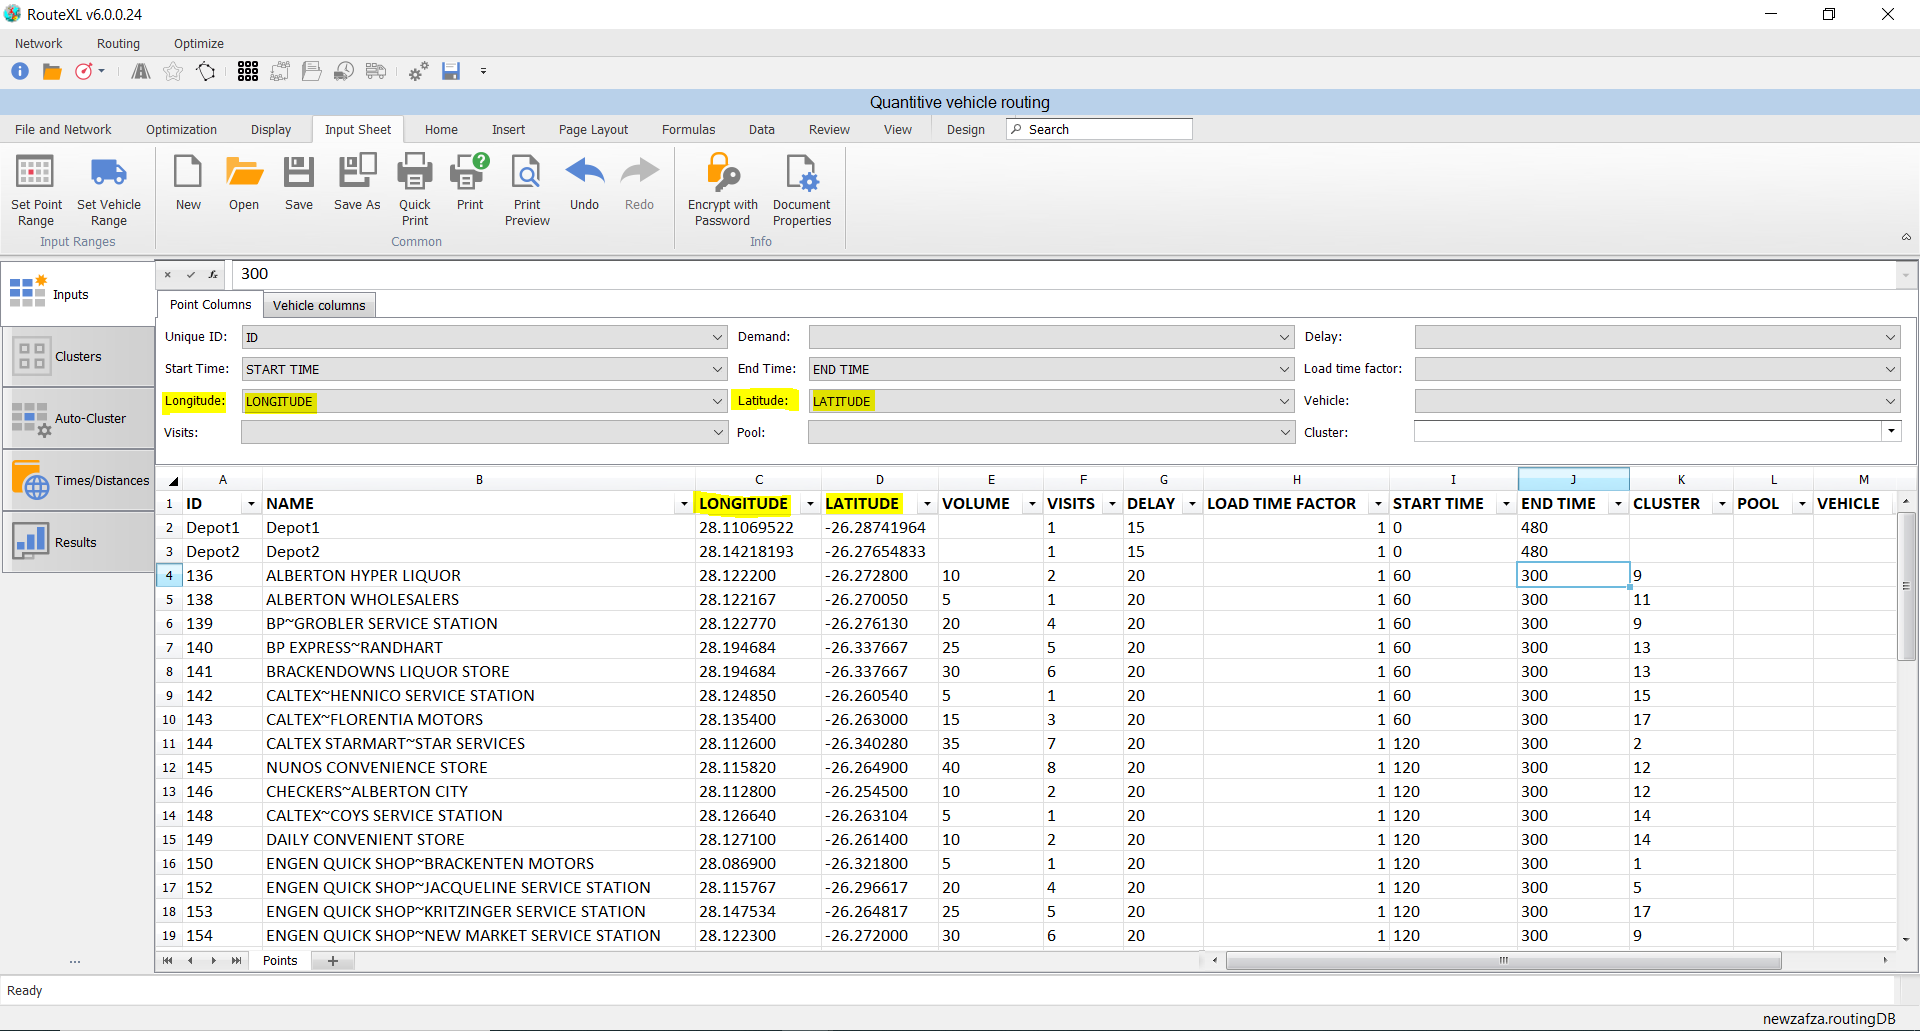Screen dimensions: 1920x1031
Task: Switch to the File and Network tab
Action: click(x=63, y=129)
